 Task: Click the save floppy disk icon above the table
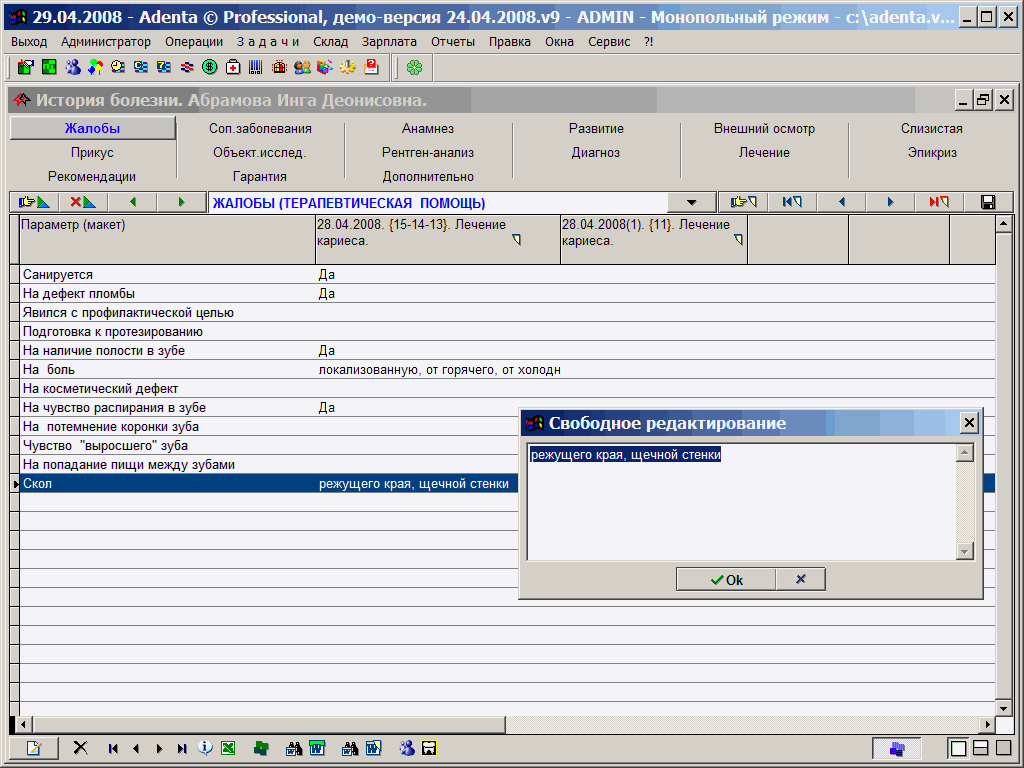(x=988, y=202)
